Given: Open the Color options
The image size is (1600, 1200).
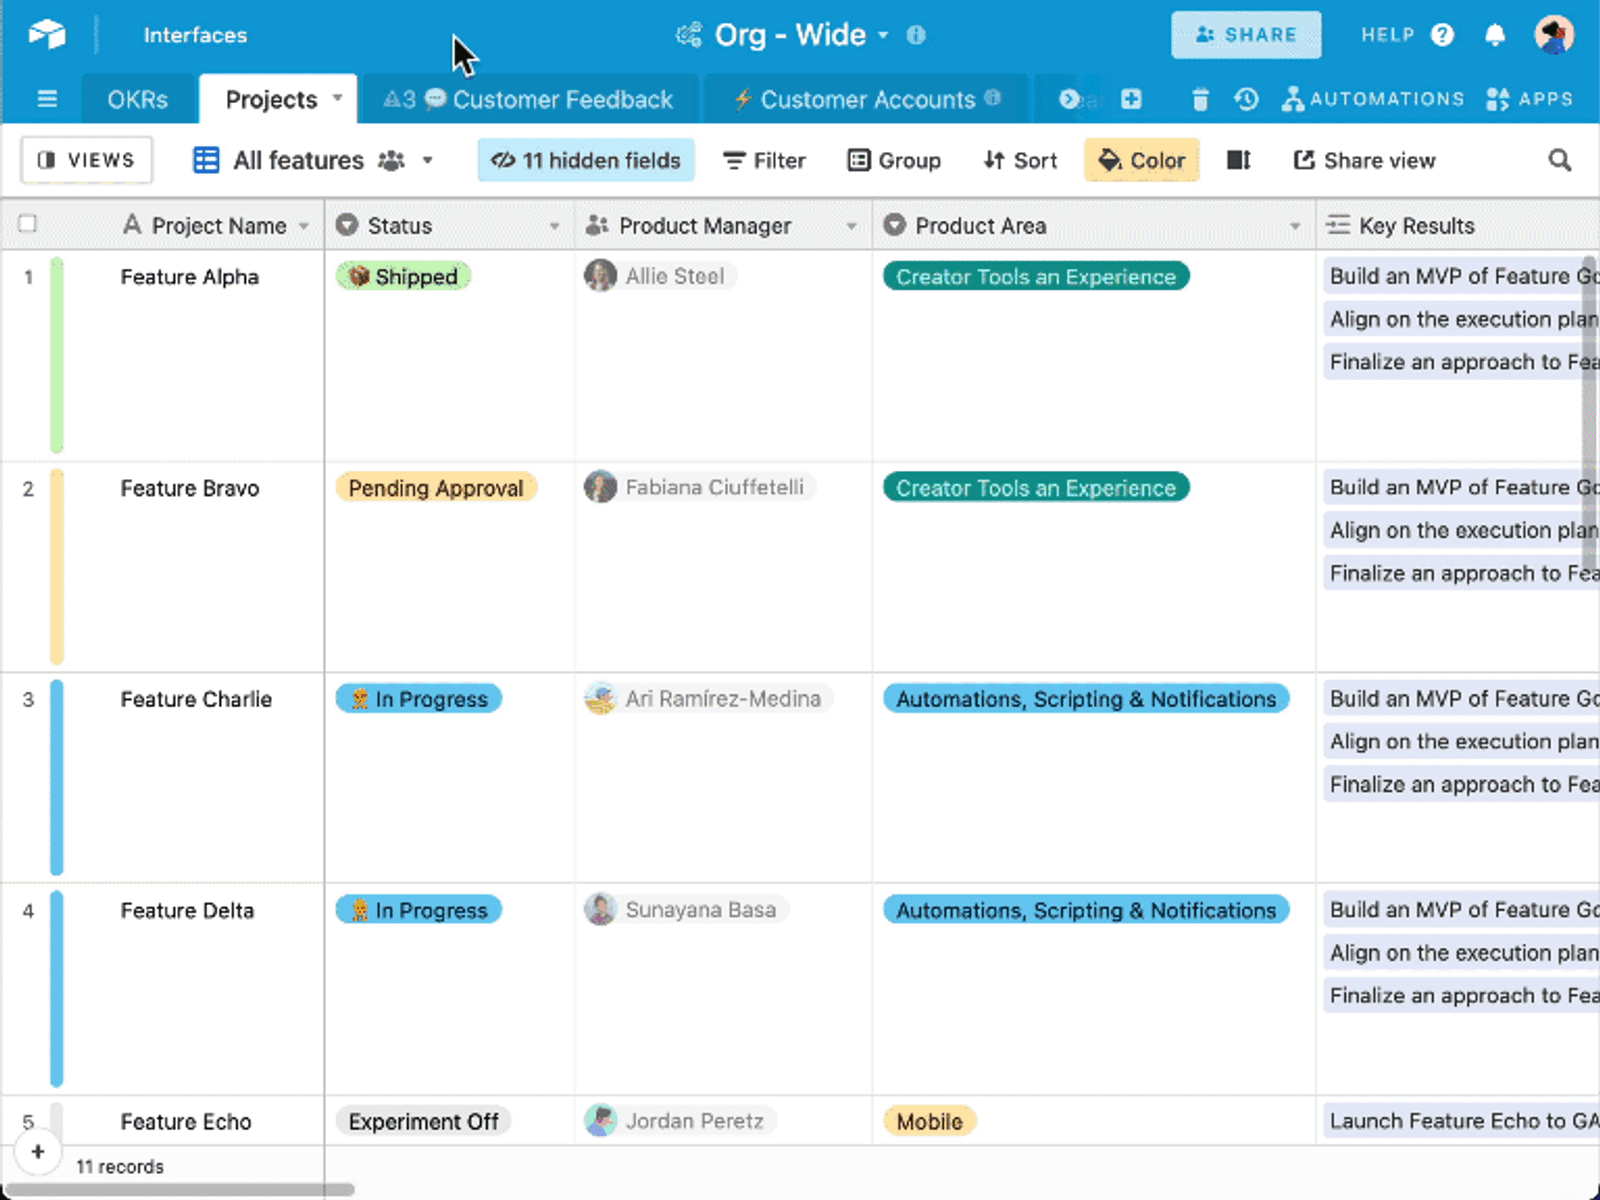Looking at the screenshot, I should click(1142, 160).
